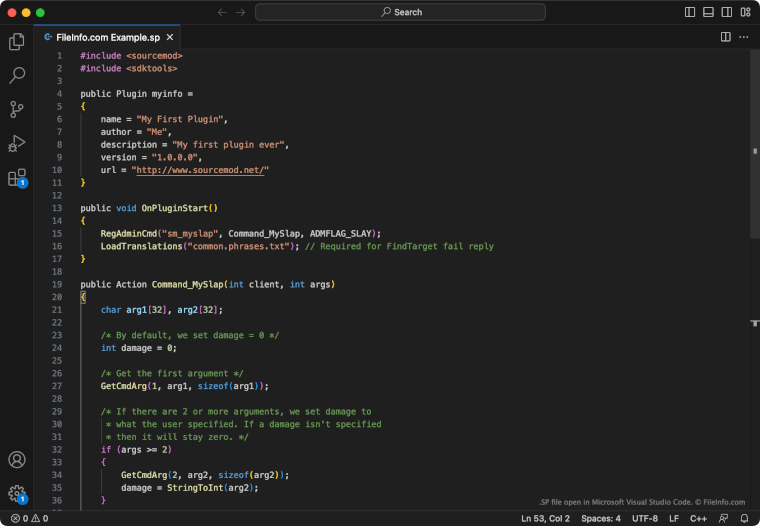Viewport: 760px width, 526px height.
Task: Open the Manage gear settings icon
Action: tap(17, 493)
